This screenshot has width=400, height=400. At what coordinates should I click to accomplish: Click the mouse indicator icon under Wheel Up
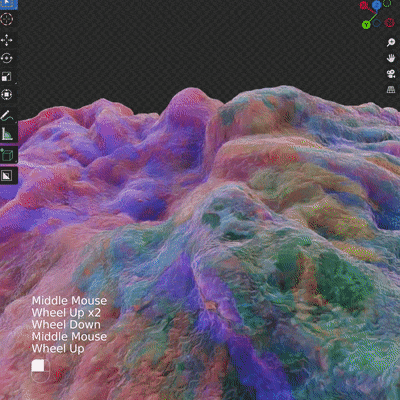pos(40,370)
